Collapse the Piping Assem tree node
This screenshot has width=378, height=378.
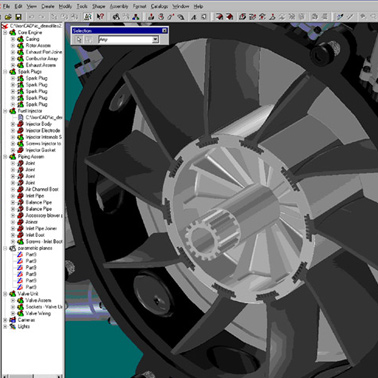pyautogui.click(x=5, y=157)
